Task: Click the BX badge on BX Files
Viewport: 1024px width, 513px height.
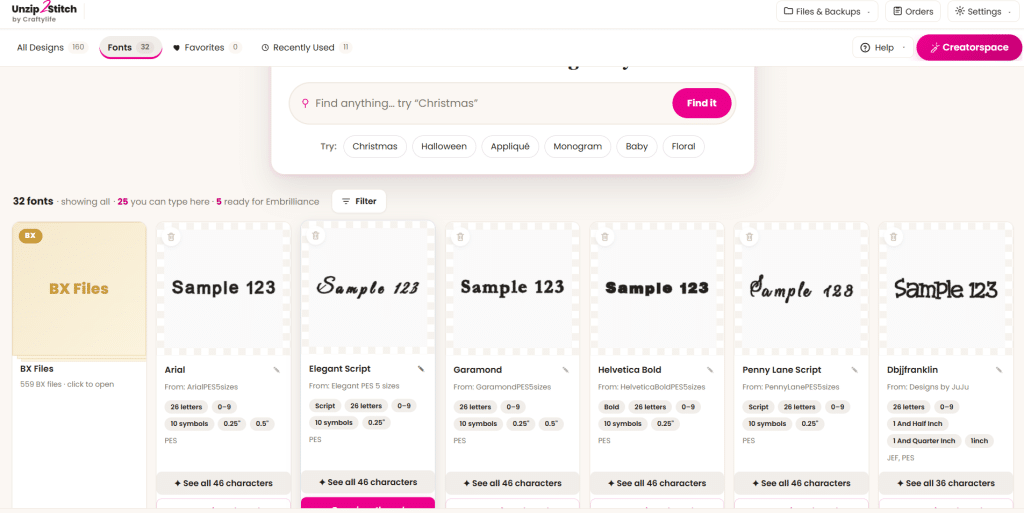Action: 29,236
